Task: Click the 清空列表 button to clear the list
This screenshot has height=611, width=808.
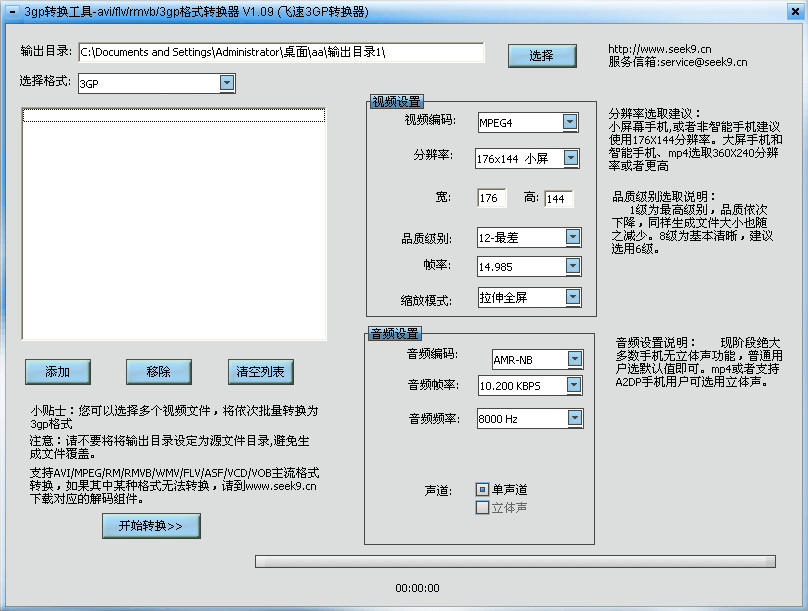Action: (x=259, y=371)
